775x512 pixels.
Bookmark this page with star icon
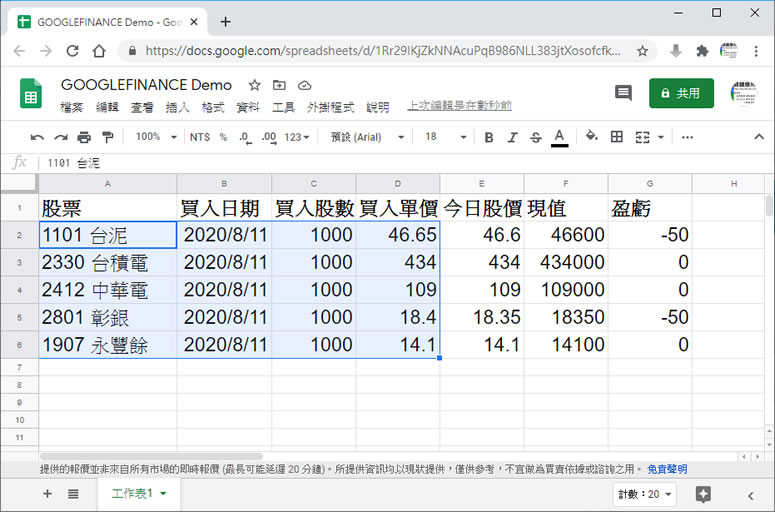pos(642,50)
